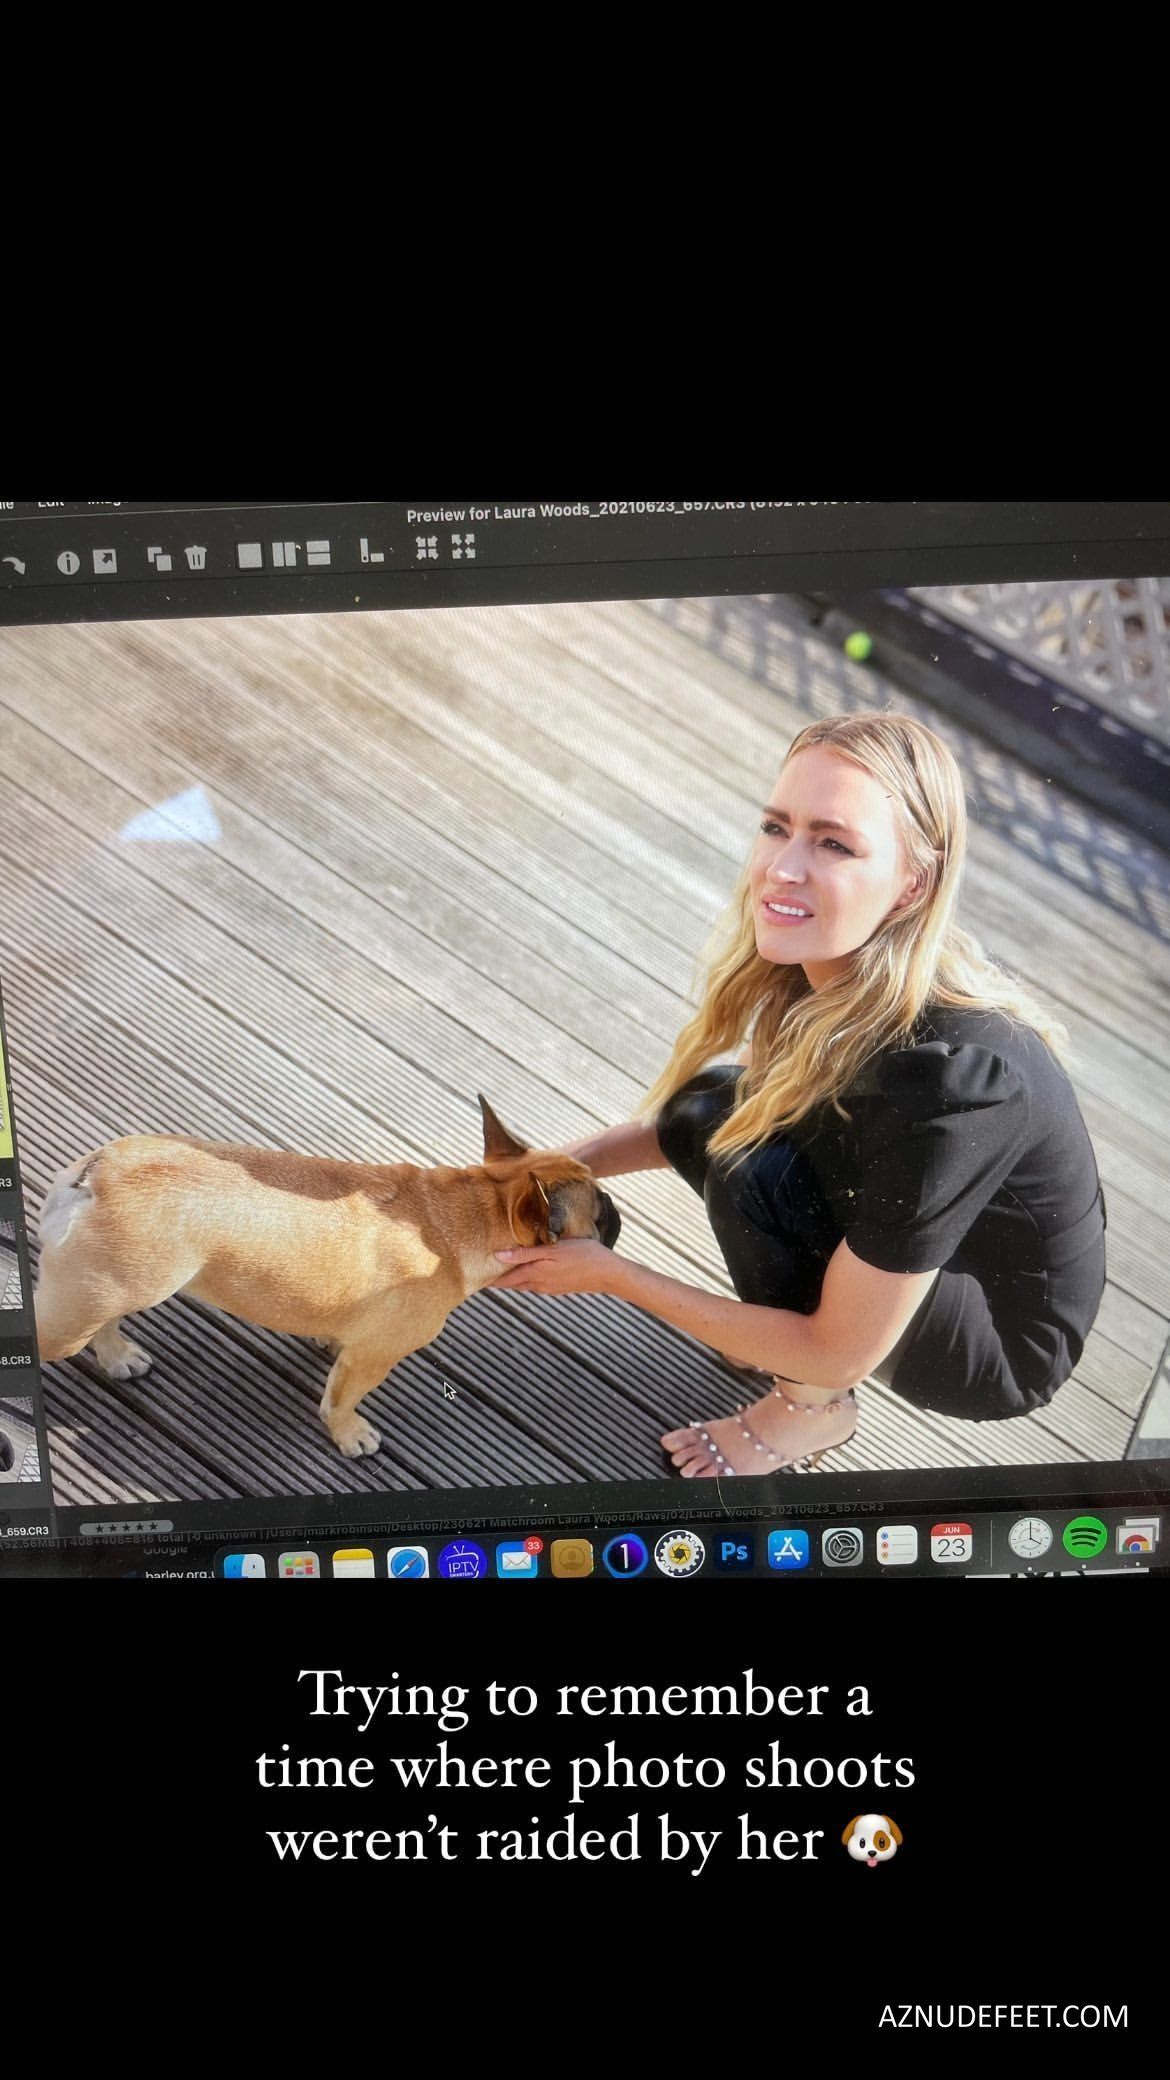Click the five-star rating bar

click(126, 1527)
